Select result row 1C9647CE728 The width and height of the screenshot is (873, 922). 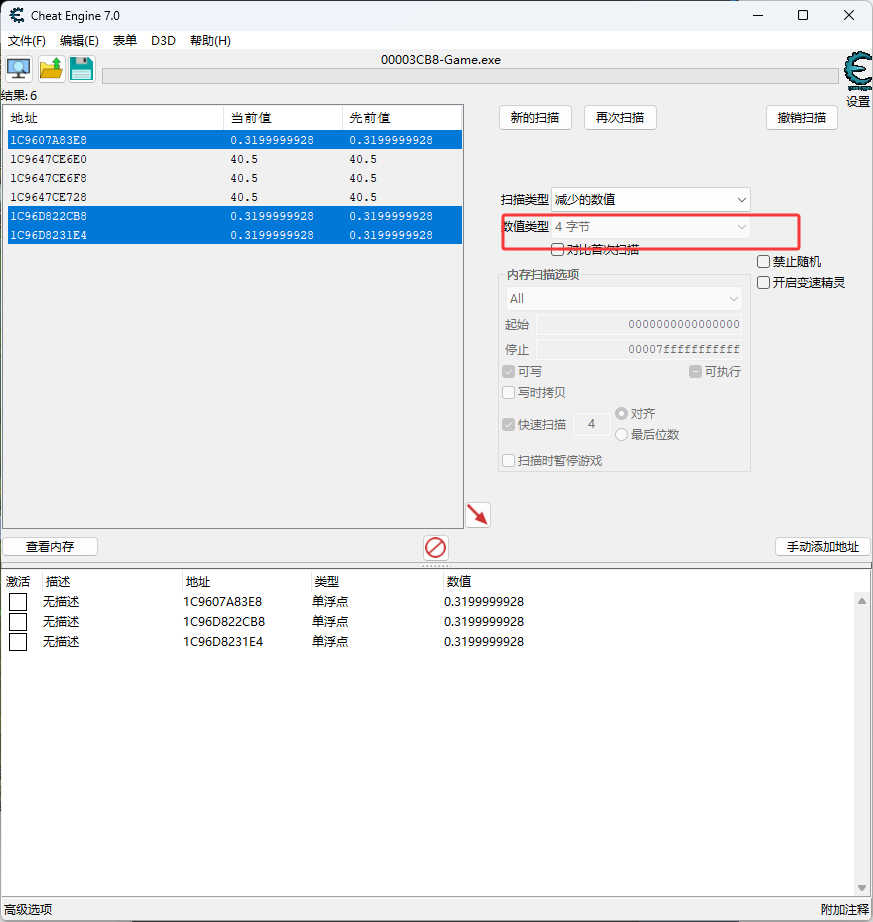pos(235,197)
